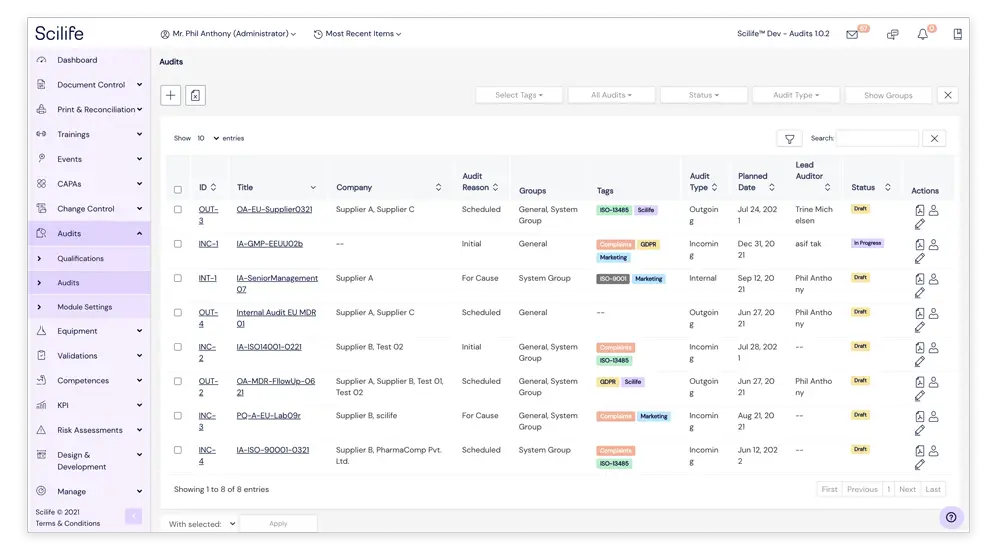Image resolution: width=1000 pixels, height=560 pixels.
Task: Select Module Settings submenu item
Action: pyautogui.click(x=89, y=307)
